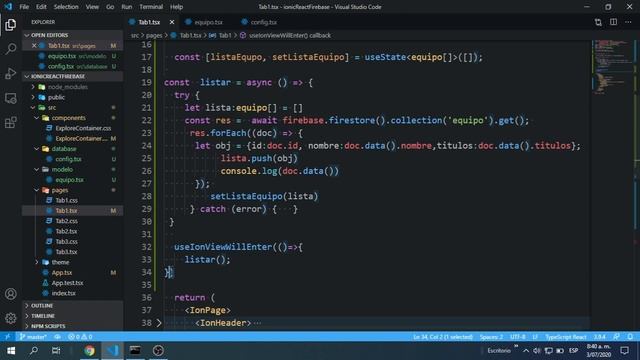Open the Help menu
Viewport: 640px width, 360px height.
[x=176, y=7]
